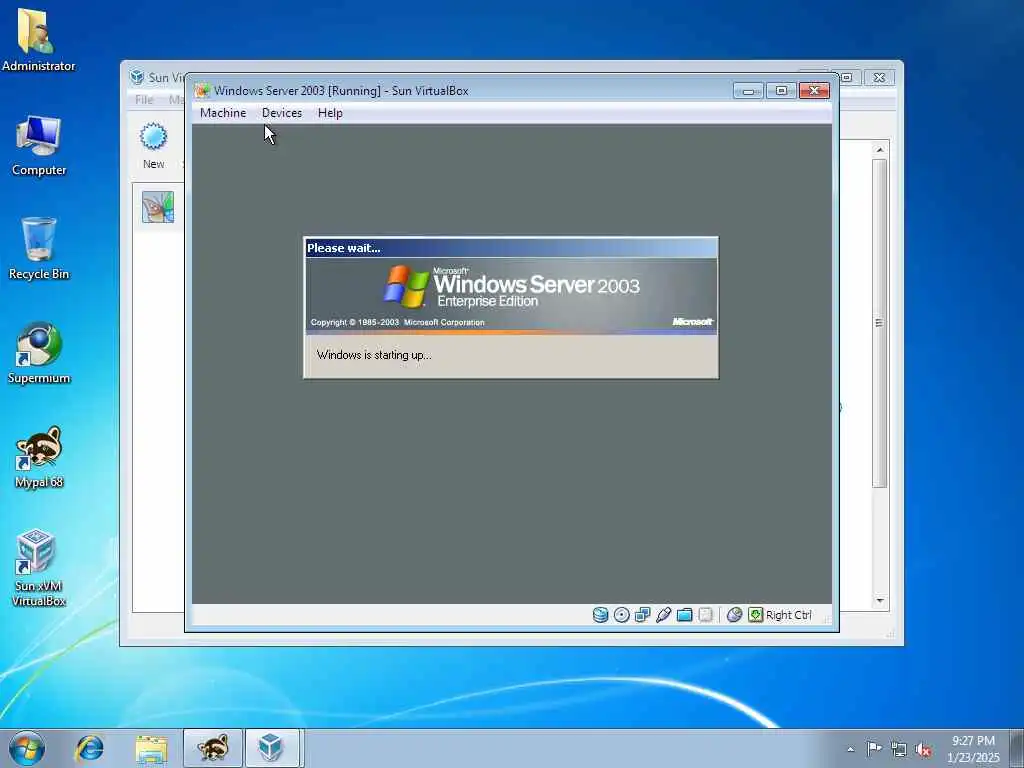This screenshot has height=768, width=1024.
Task: Select the Mypal 68 desktop shortcut
Action: (x=39, y=457)
